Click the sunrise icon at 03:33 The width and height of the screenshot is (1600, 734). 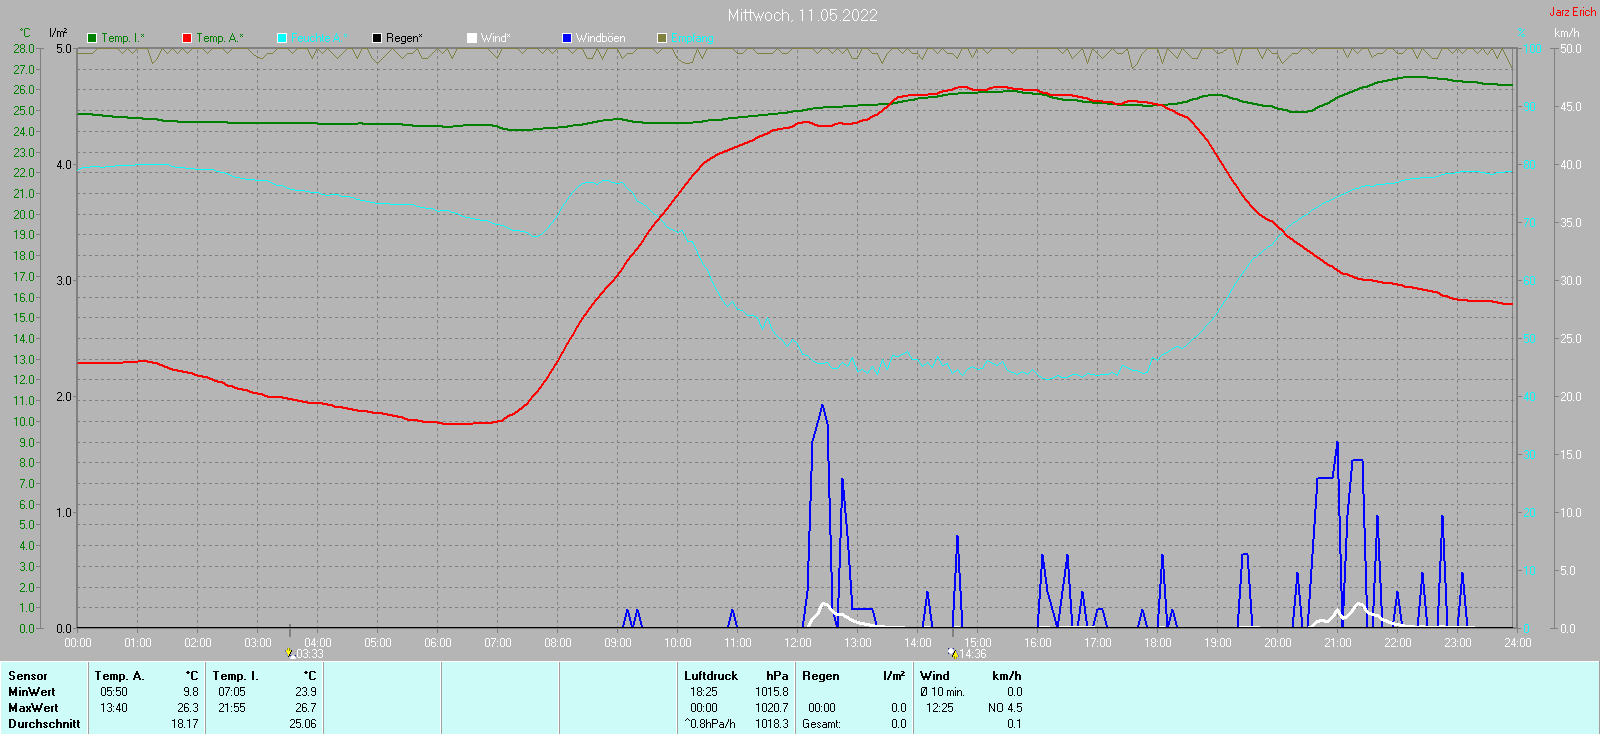(x=290, y=653)
